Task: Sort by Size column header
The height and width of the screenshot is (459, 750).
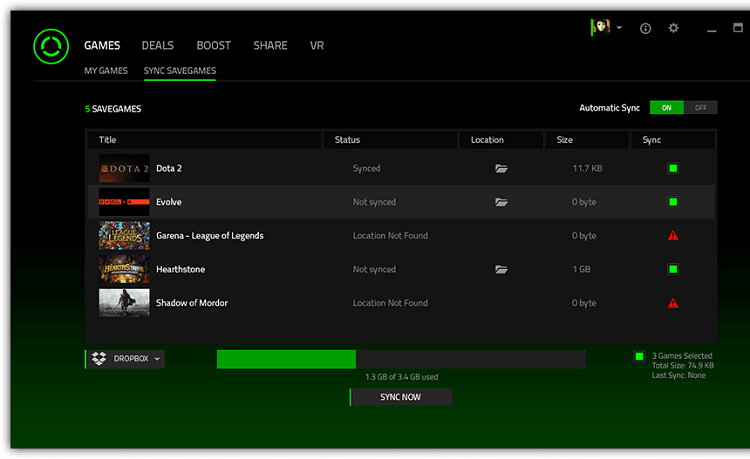Action: point(587,140)
